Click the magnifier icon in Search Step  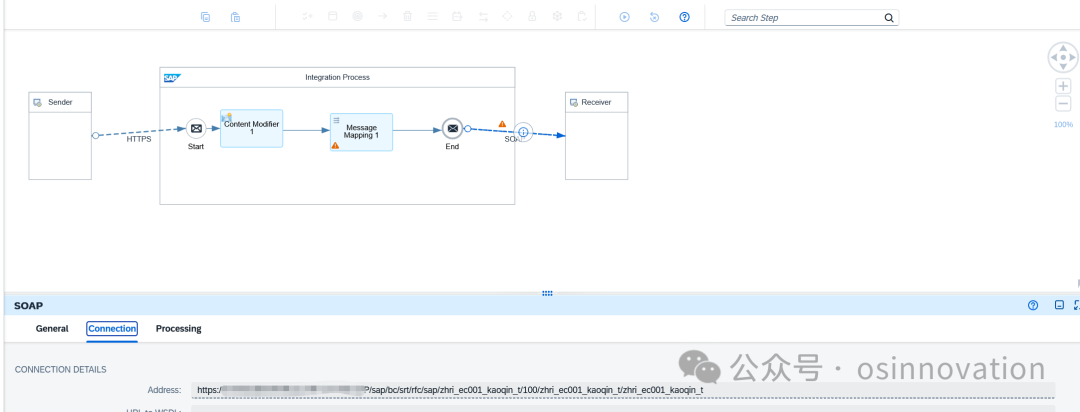tap(889, 18)
